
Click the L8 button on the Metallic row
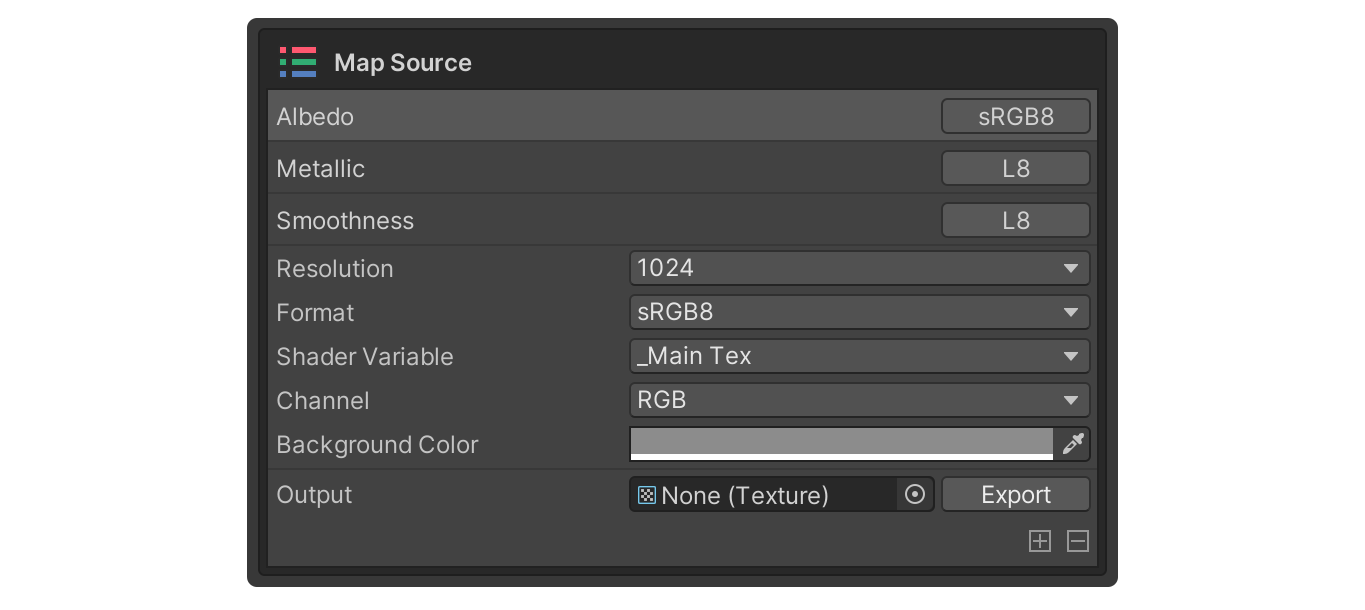(1015, 168)
